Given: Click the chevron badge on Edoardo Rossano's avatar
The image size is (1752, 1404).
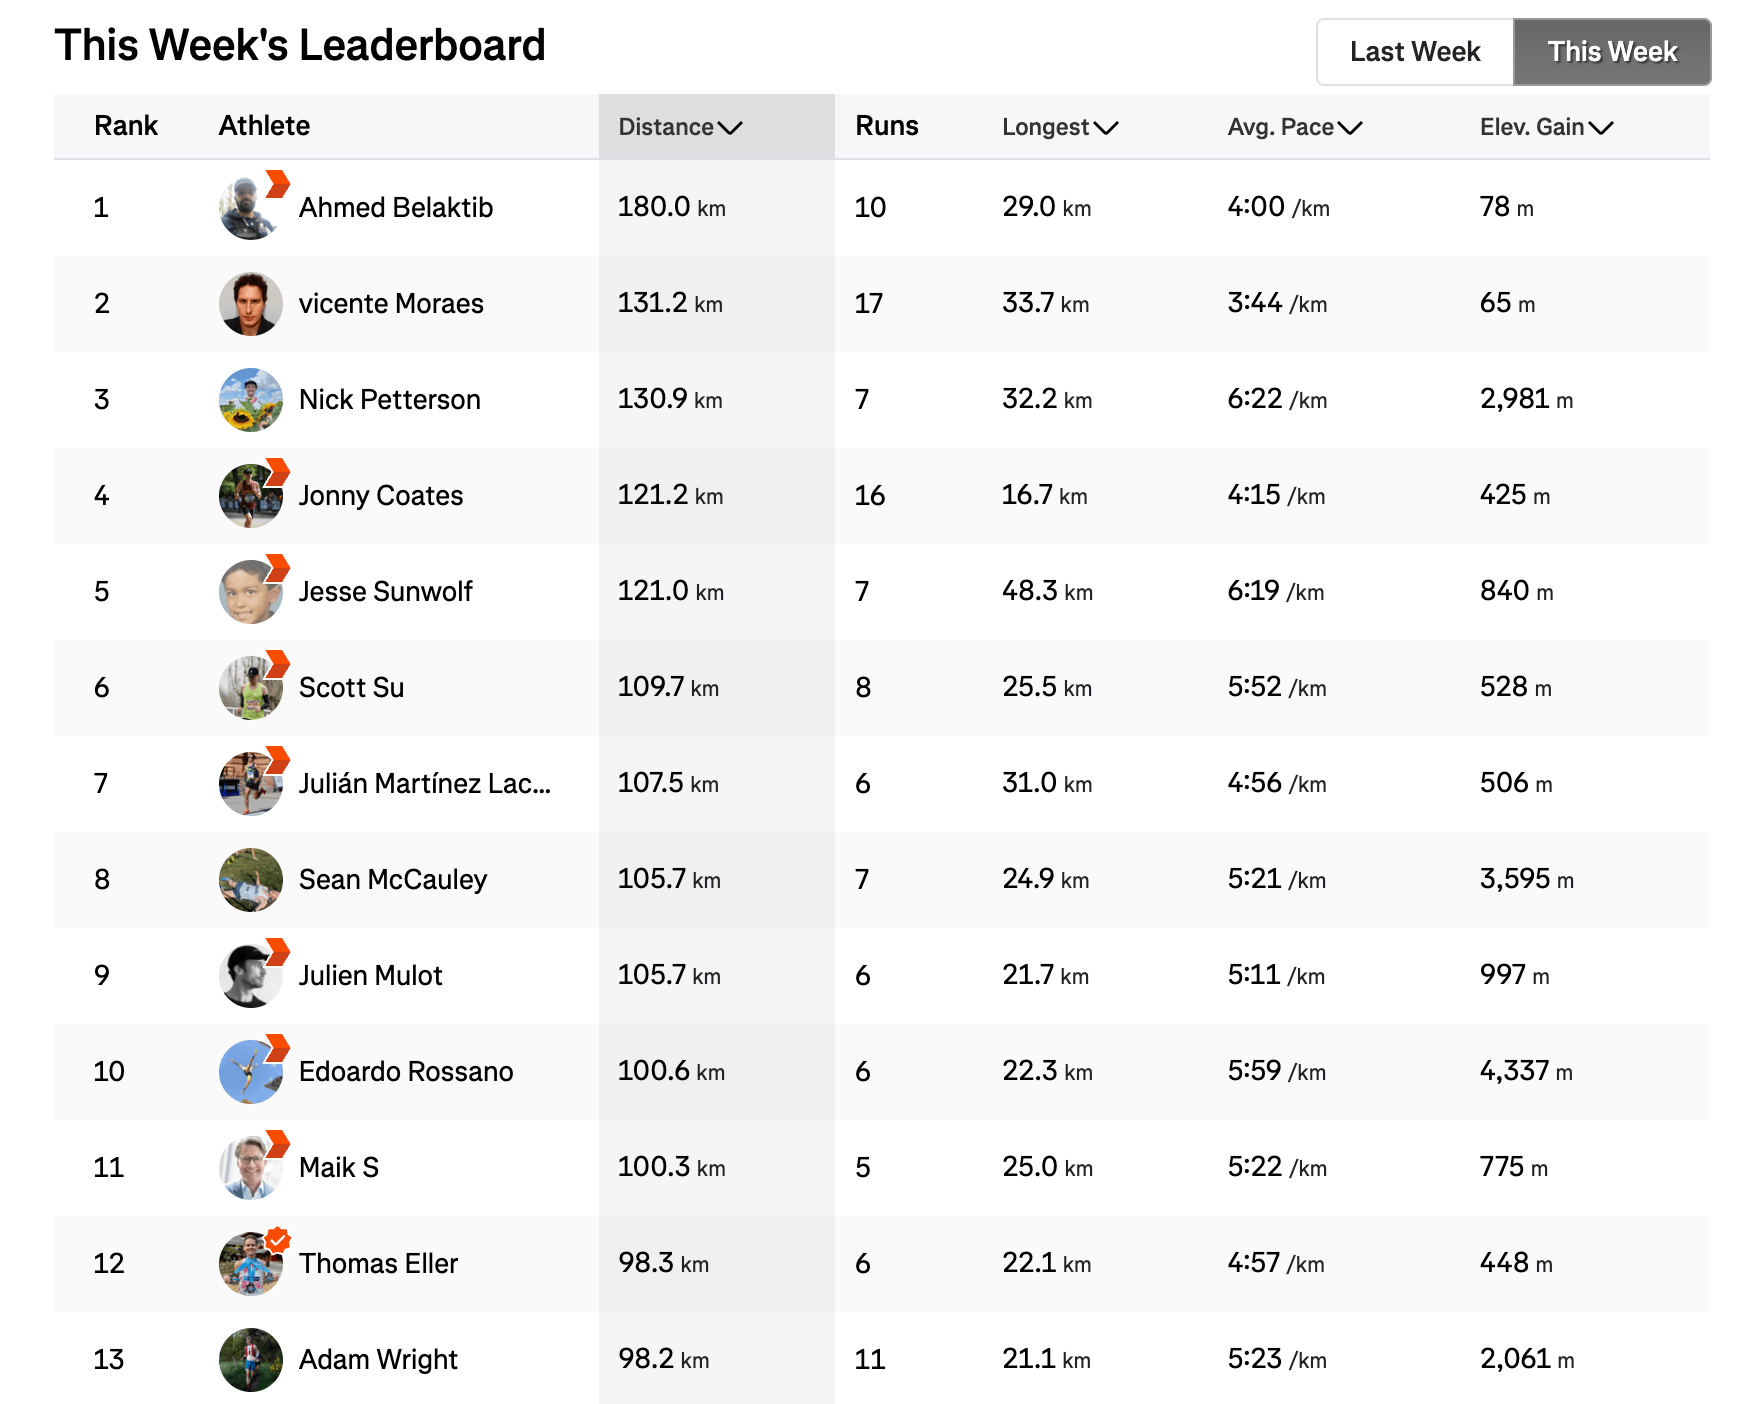Looking at the screenshot, I should (277, 1047).
